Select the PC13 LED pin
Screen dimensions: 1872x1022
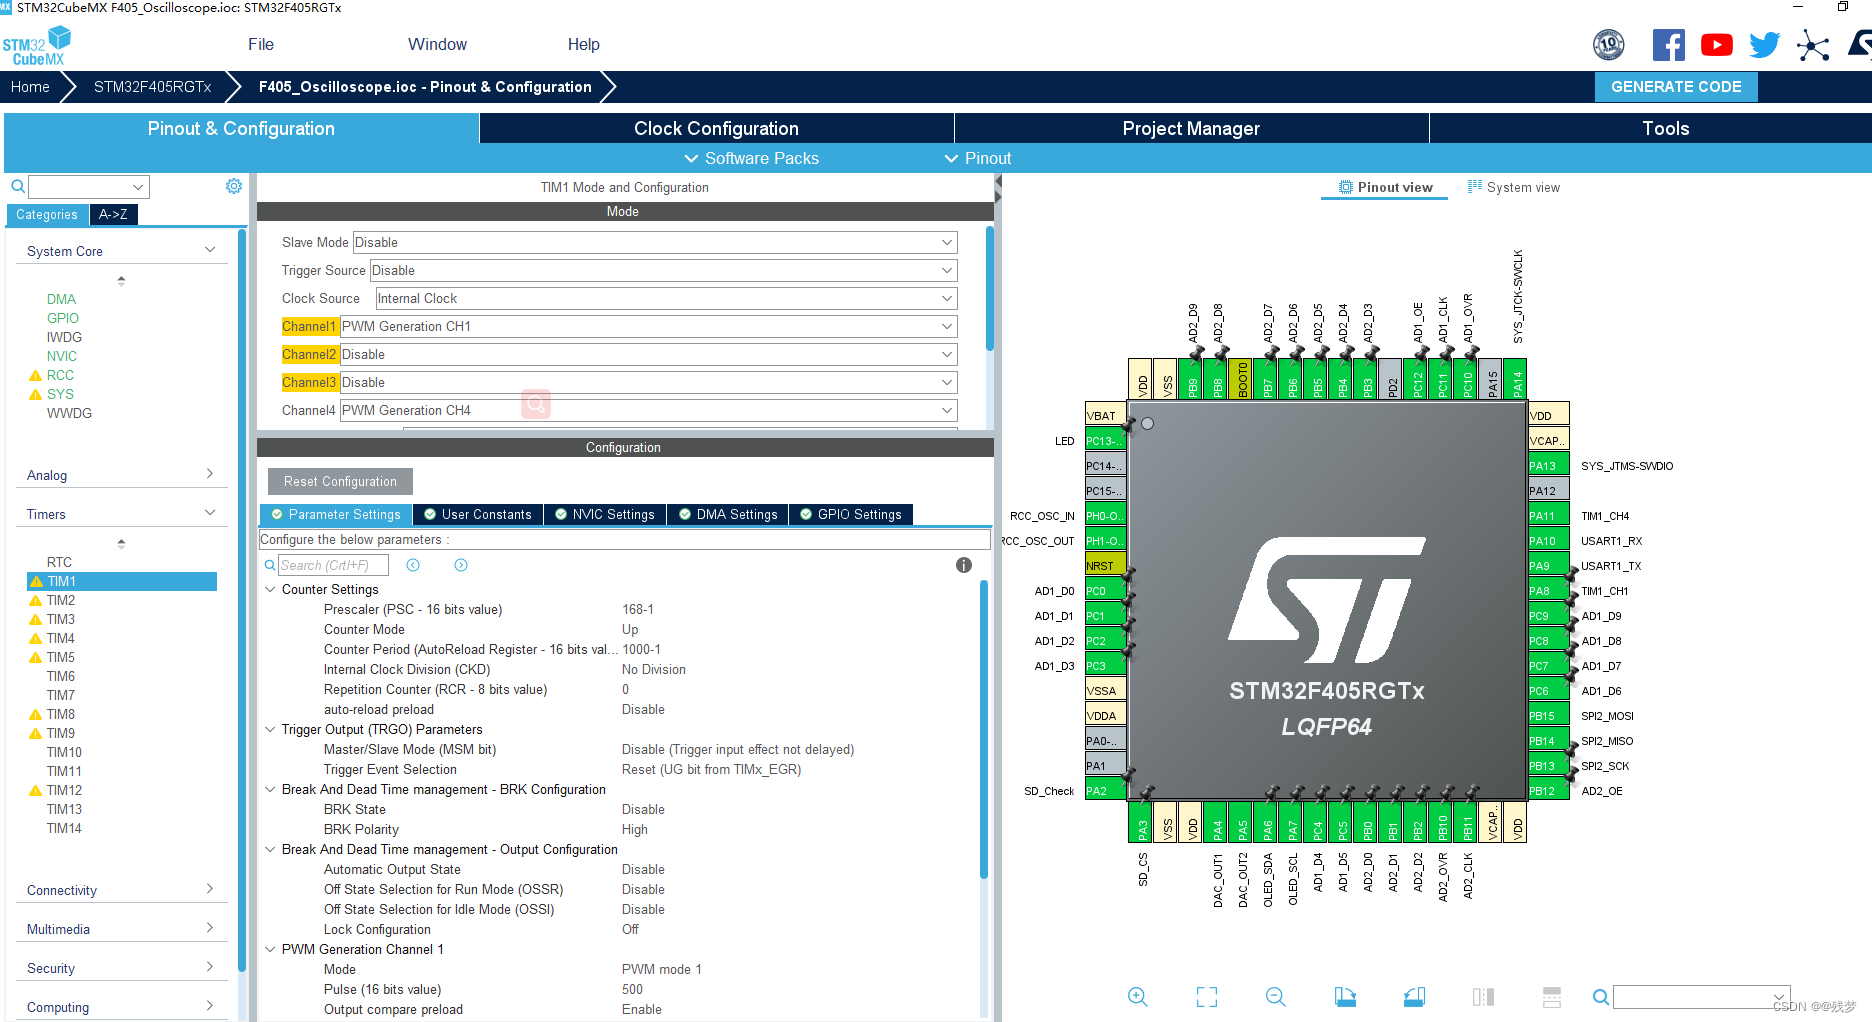[x=1105, y=441]
